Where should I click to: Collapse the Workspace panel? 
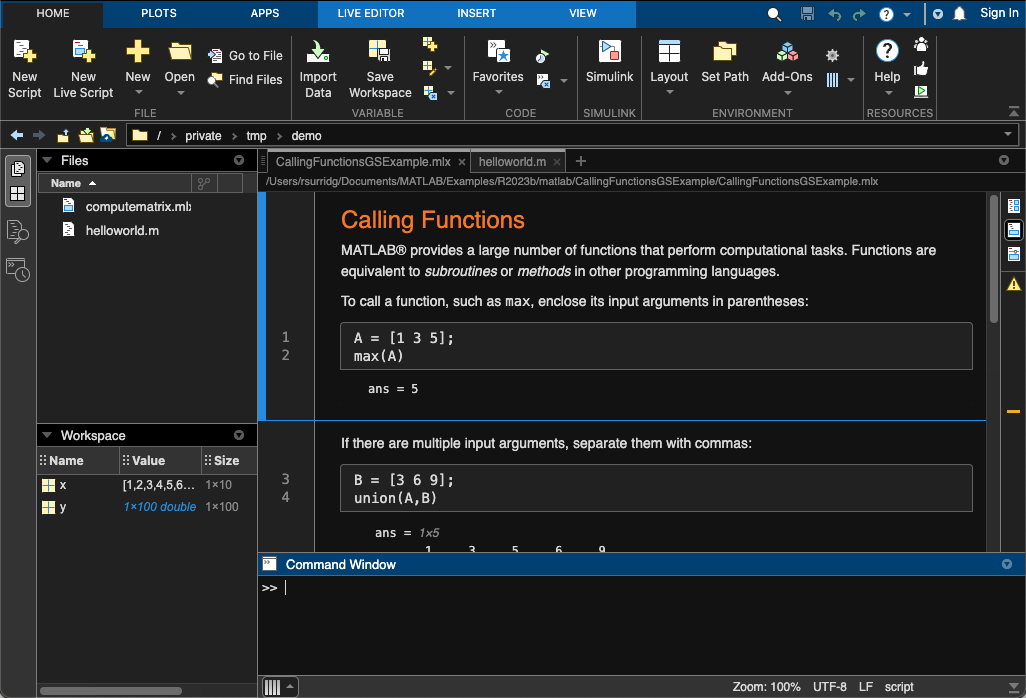tap(47, 436)
